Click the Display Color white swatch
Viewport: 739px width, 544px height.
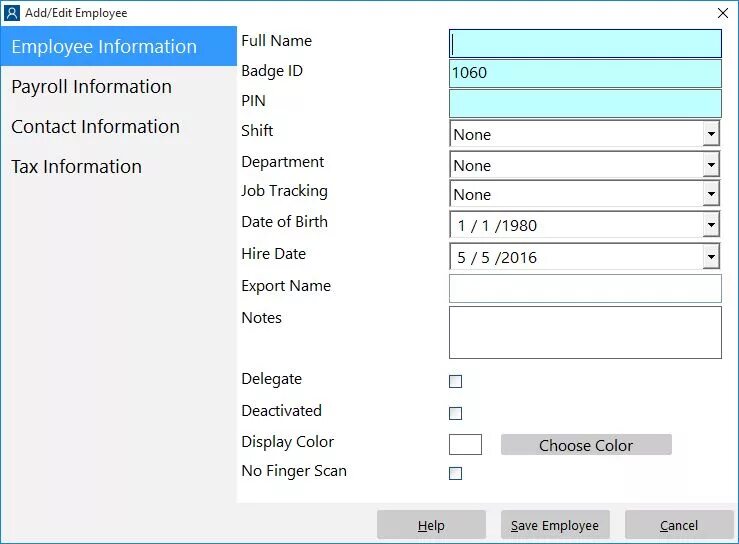465,445
